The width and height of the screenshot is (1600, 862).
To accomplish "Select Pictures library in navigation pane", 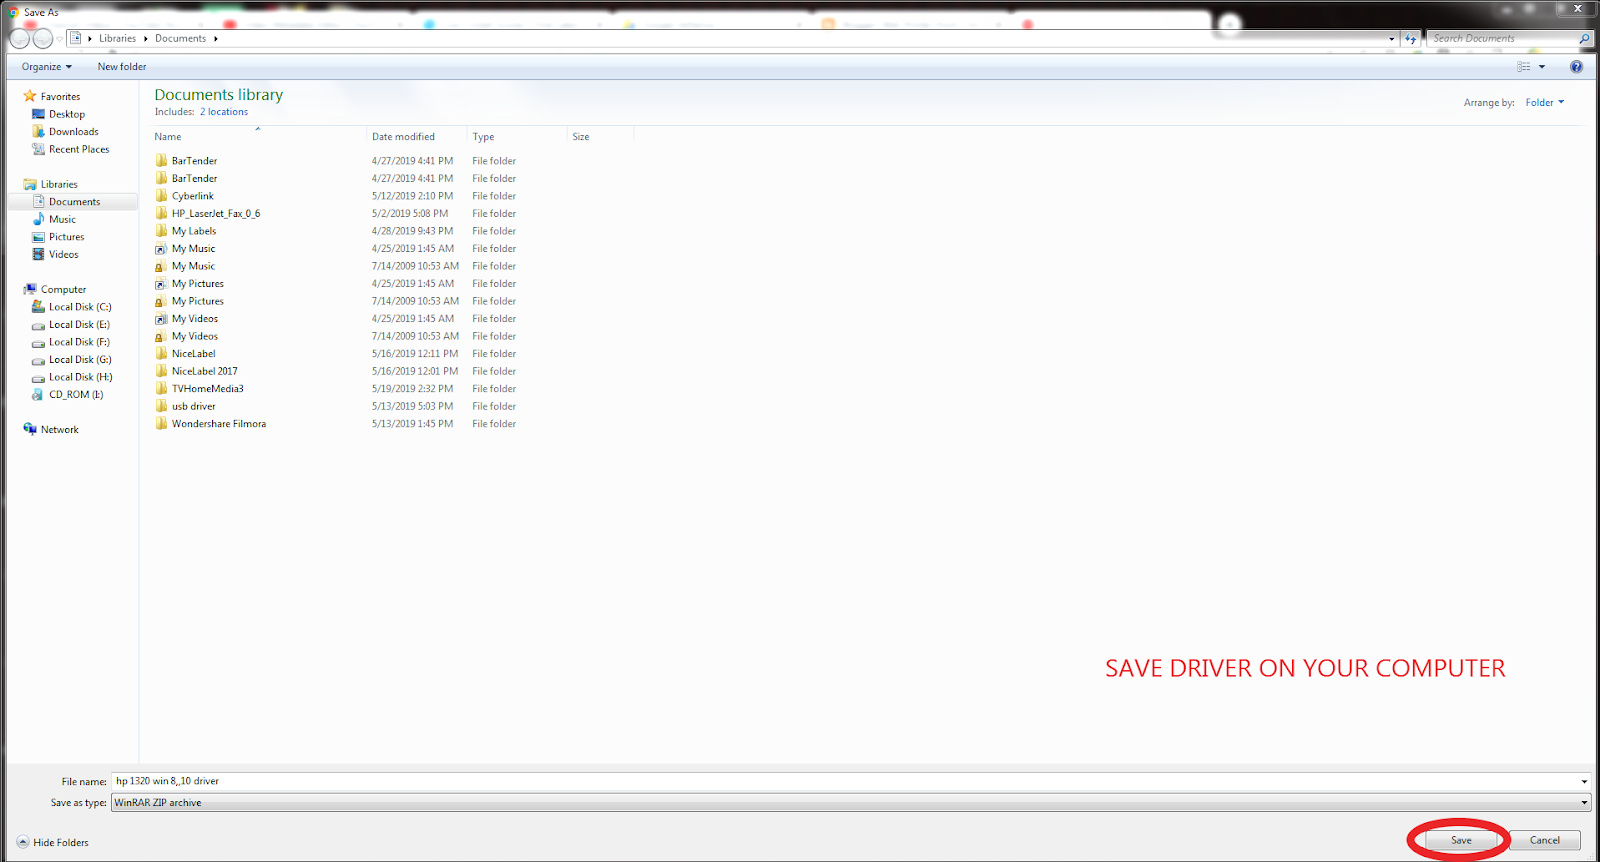I will pyautogui.click(x=66, y=237).
